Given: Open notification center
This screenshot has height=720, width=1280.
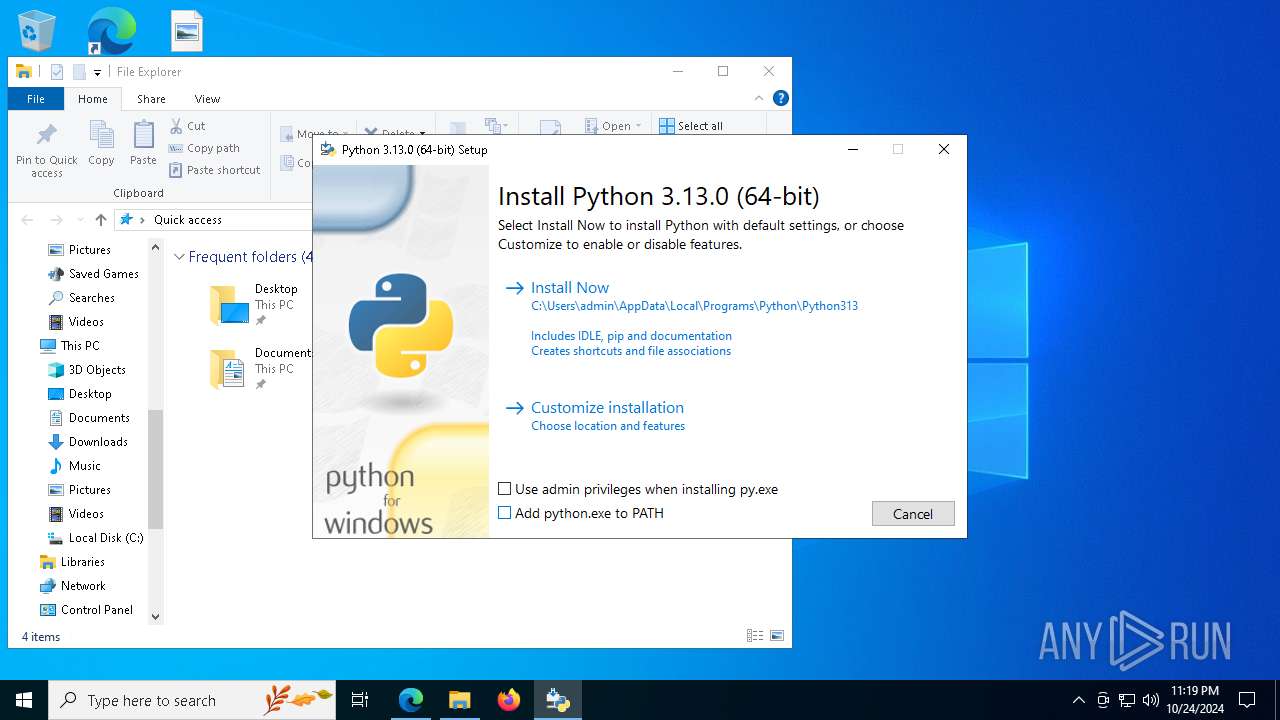Looking at the screenshot, I should pos(1247,700).
